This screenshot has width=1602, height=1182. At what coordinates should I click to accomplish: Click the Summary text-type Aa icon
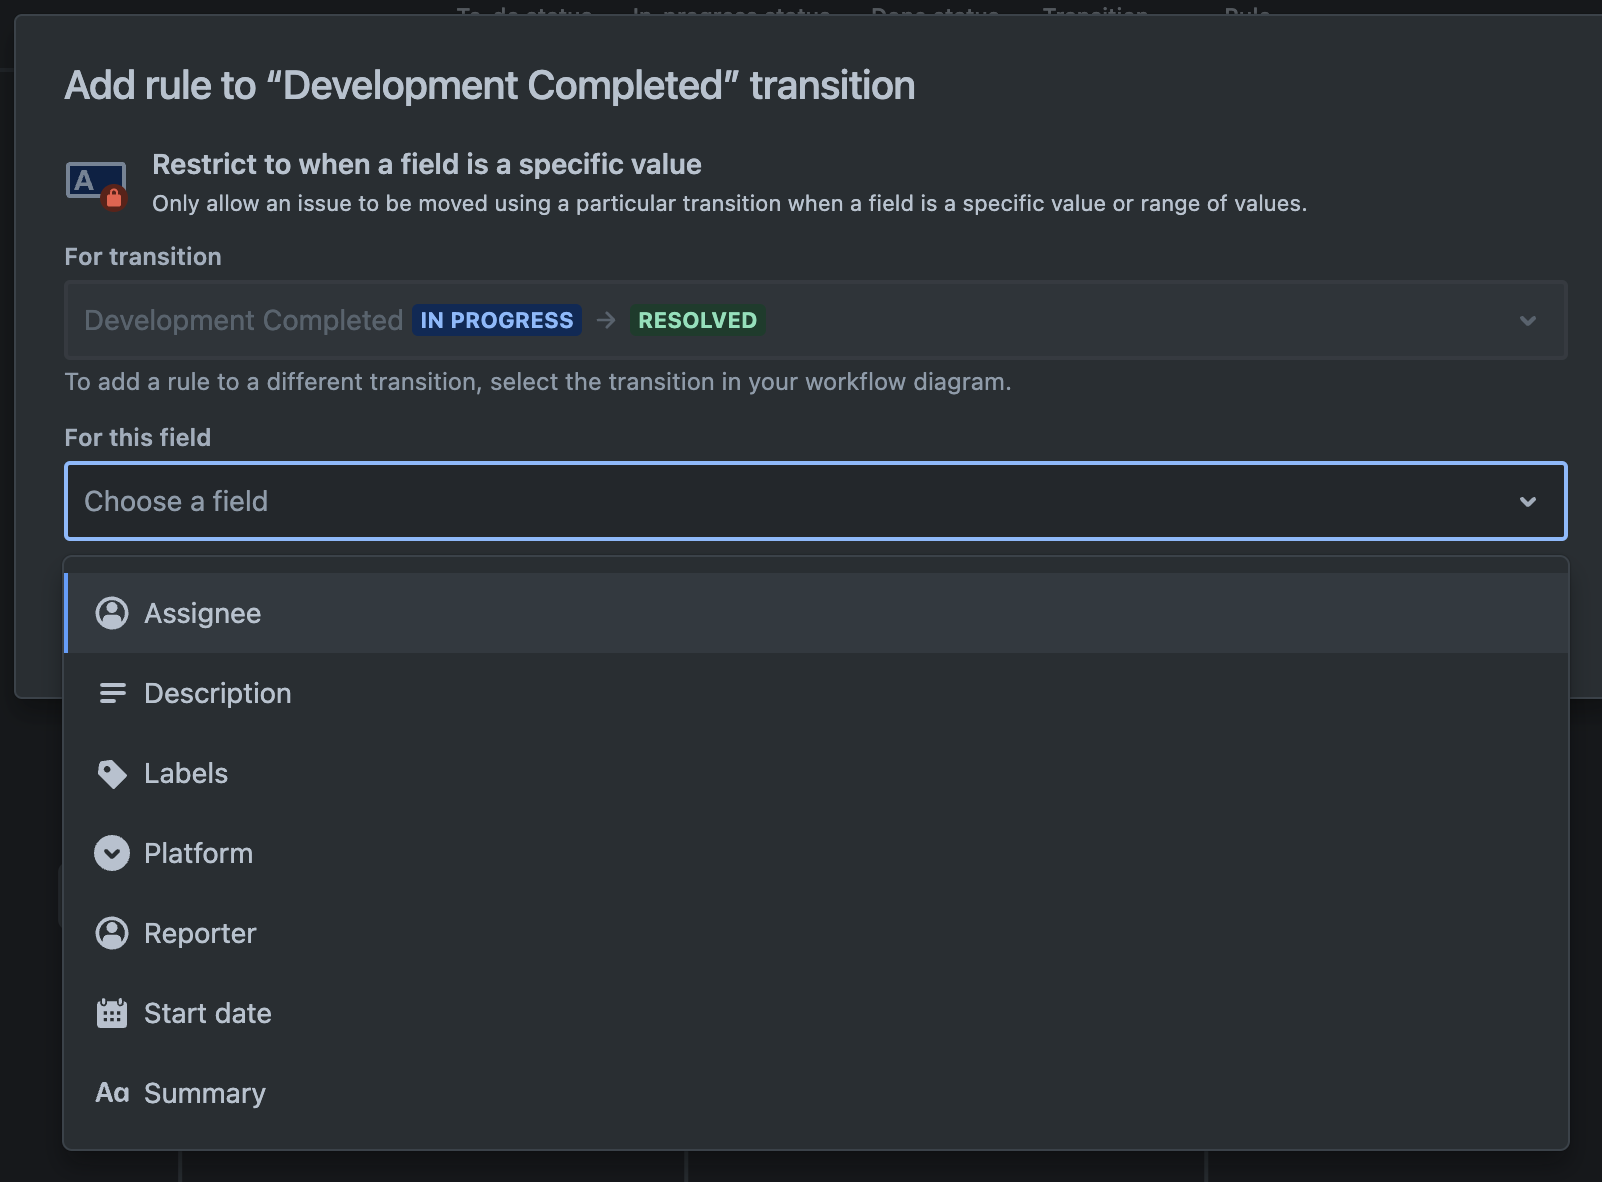pyautogui.click(x=112, y=1093)
